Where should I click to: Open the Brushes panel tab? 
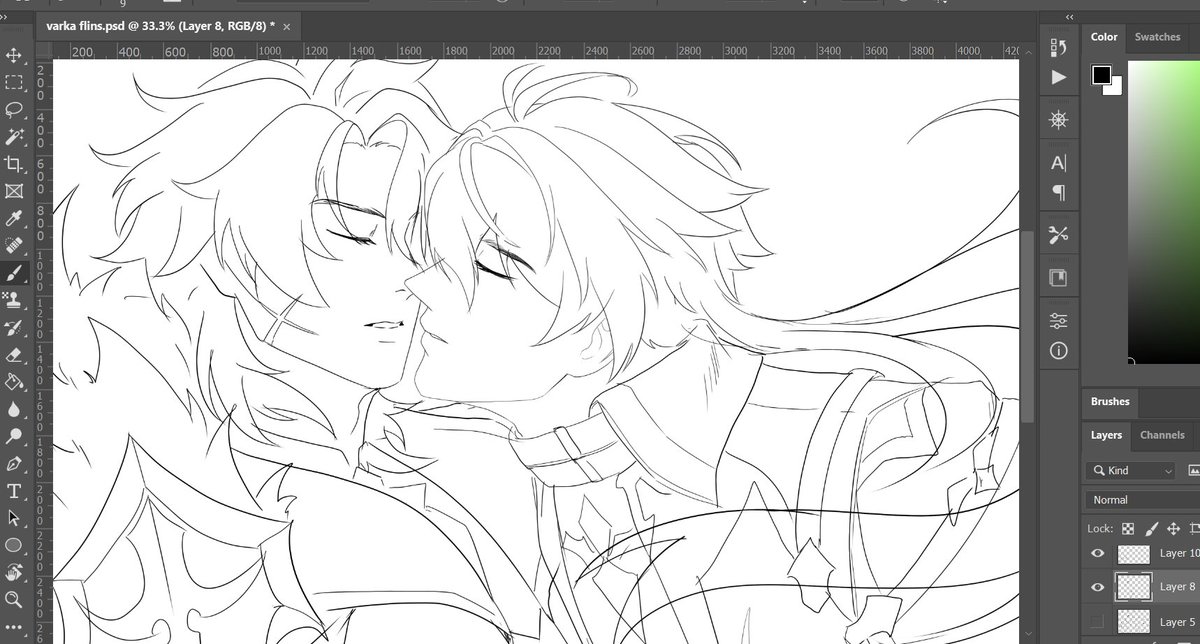tap(1110, 402)
